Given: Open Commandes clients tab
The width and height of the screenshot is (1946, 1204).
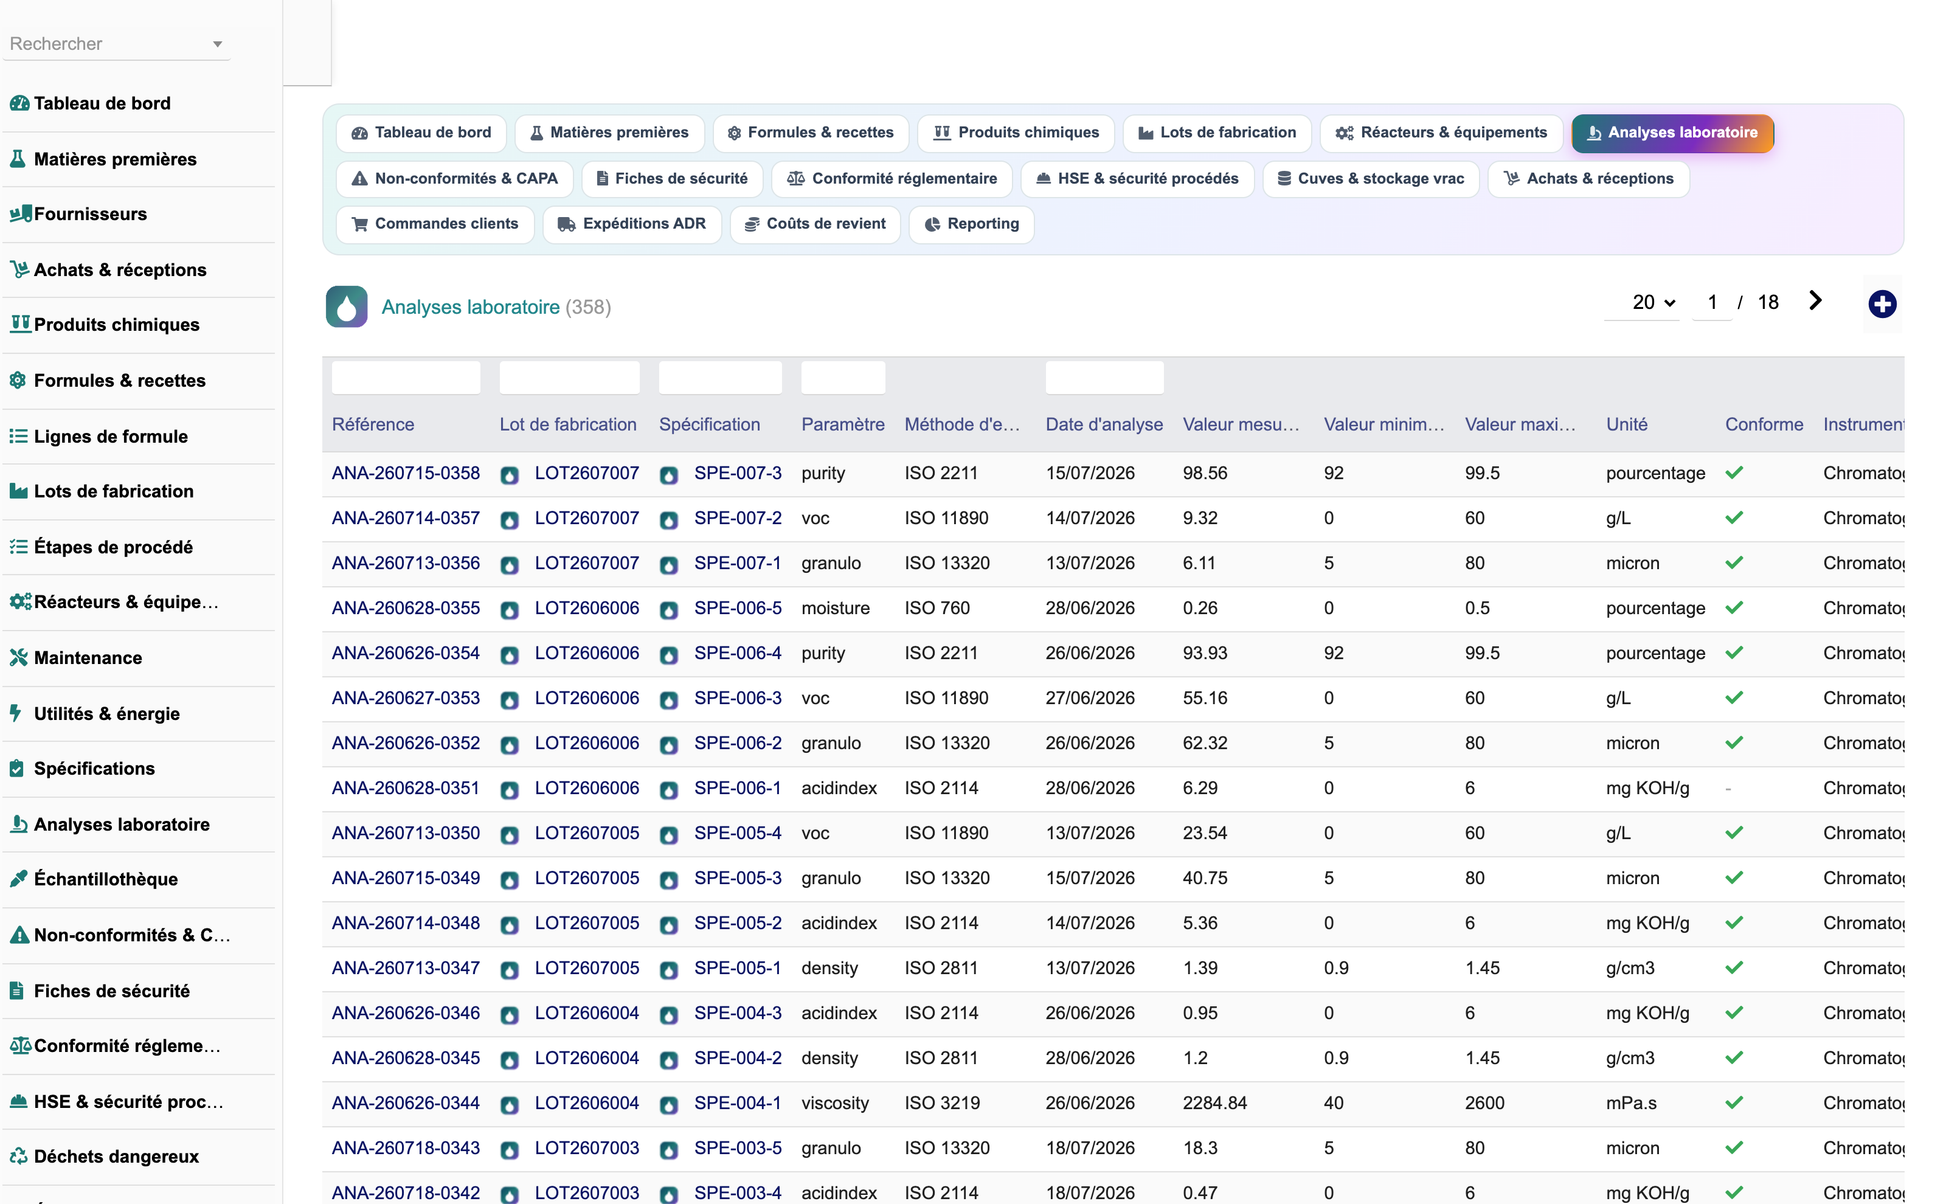Looking at the screenshot, I should (435, 224).
